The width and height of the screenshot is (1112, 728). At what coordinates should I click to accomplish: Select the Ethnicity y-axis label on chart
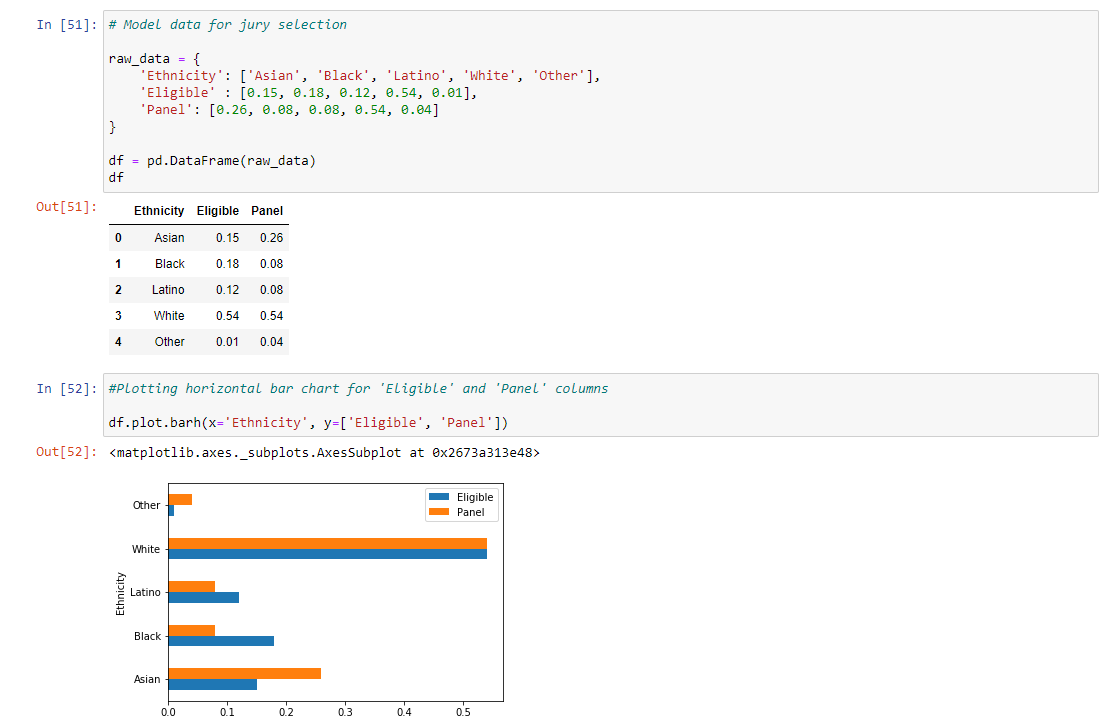coord(120,591)
